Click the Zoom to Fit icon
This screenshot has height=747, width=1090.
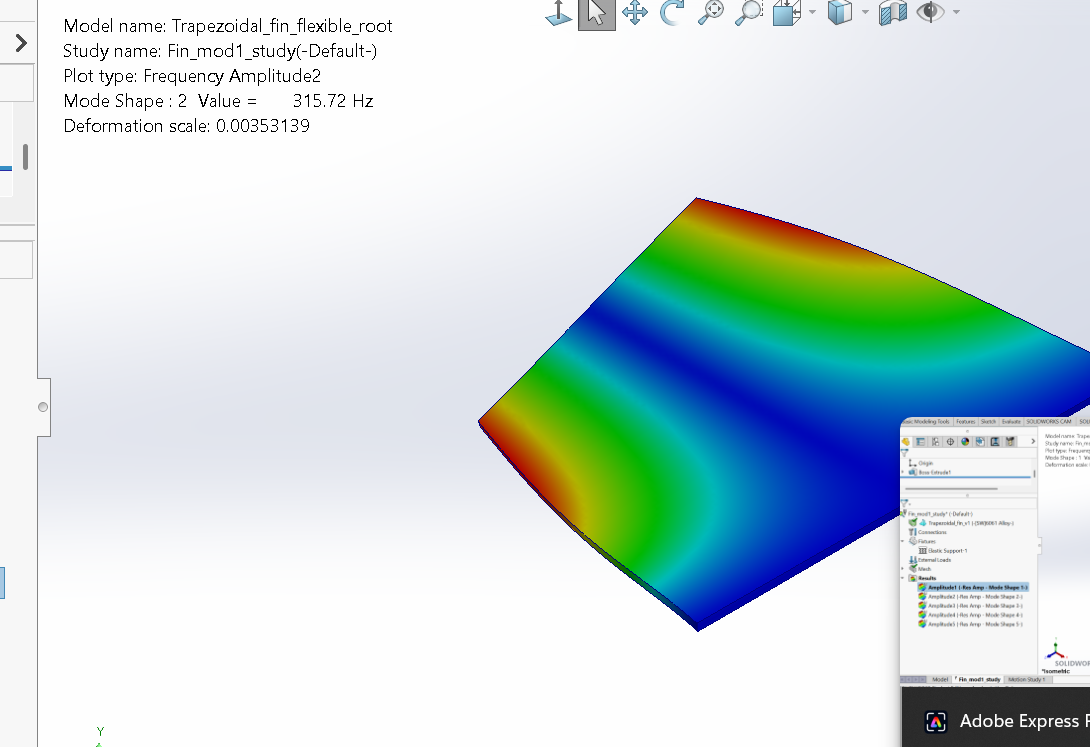click(x=710, y=13)
